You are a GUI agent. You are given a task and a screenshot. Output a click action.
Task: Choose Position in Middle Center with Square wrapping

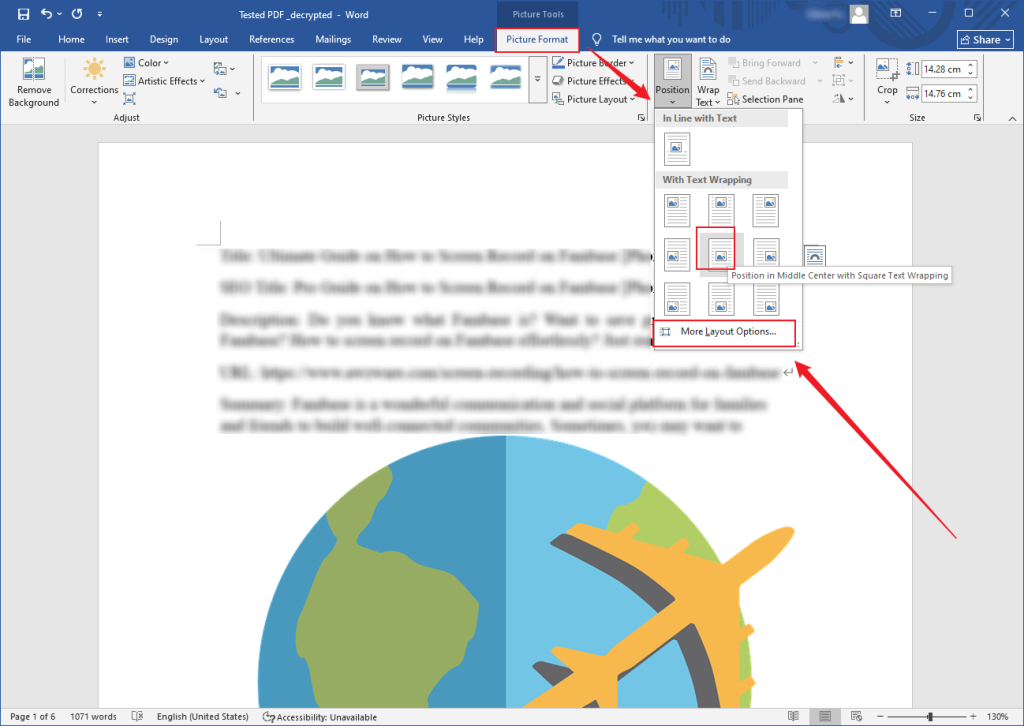click(721, 251)
